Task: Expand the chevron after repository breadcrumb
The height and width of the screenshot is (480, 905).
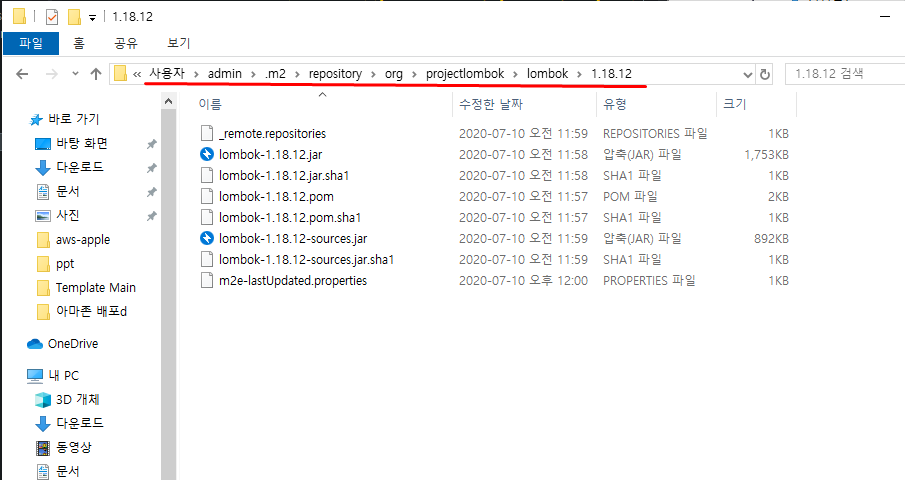Action: click(x=373, y=74)
